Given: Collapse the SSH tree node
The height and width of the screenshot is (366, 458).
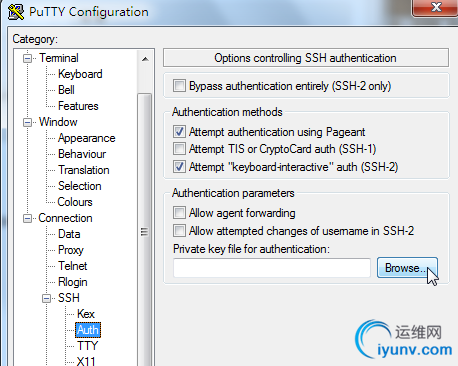Looking at the screenshot, I should [47, 298].
